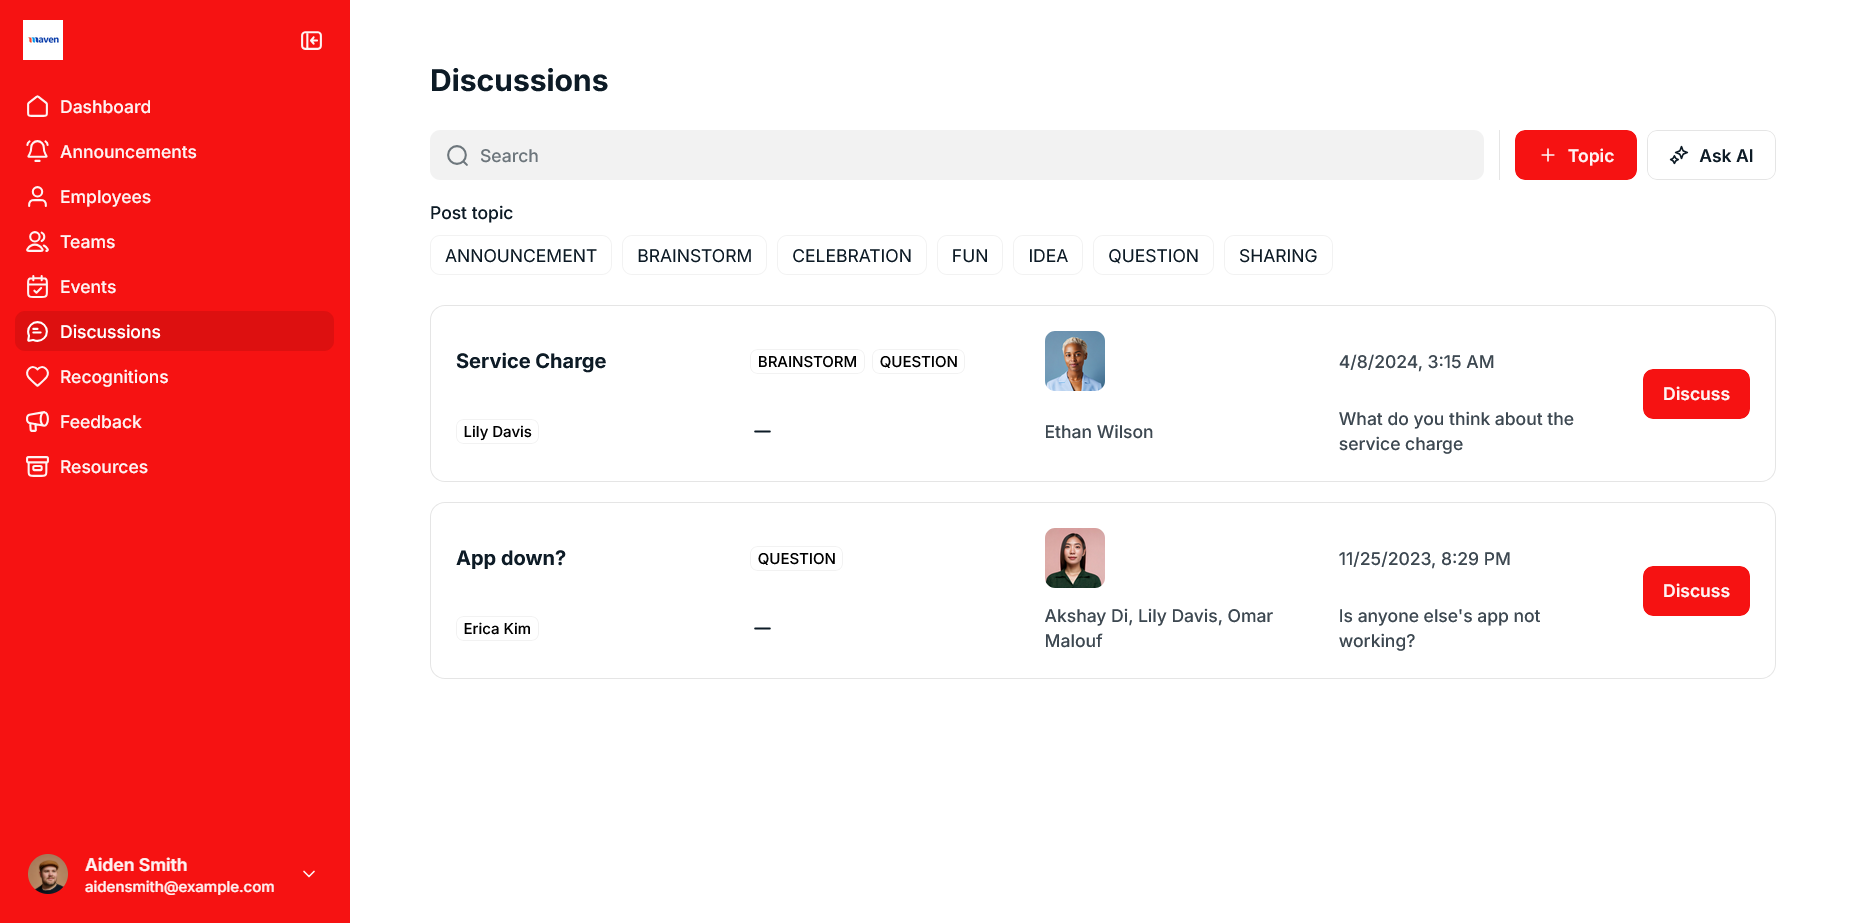This screenshot has height=923, width=1855.
Task: Click the Feedback megaphone icon
Action: [x=38, y=422]
